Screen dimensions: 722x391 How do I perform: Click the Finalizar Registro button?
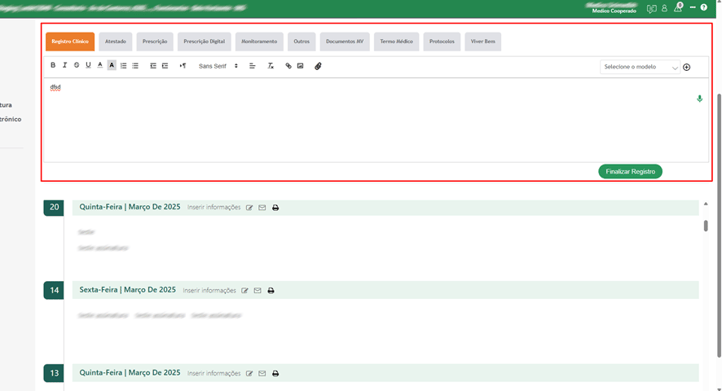630,171
